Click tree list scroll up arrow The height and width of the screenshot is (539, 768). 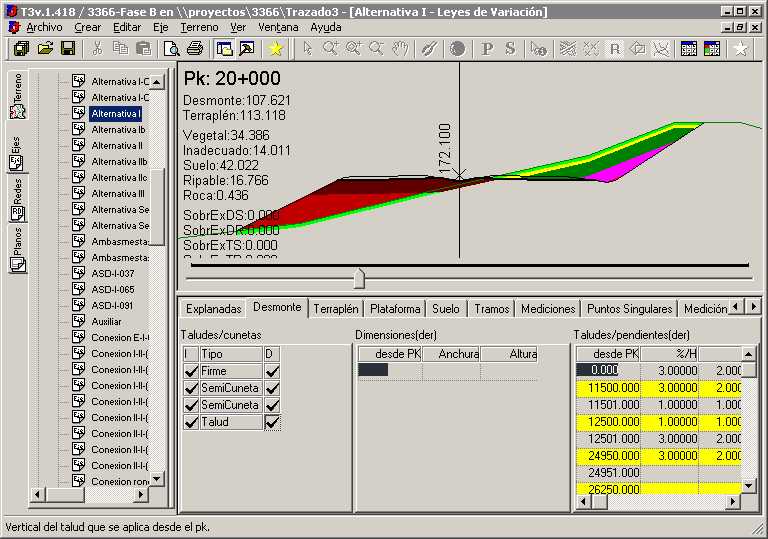(x=156, y=81)
